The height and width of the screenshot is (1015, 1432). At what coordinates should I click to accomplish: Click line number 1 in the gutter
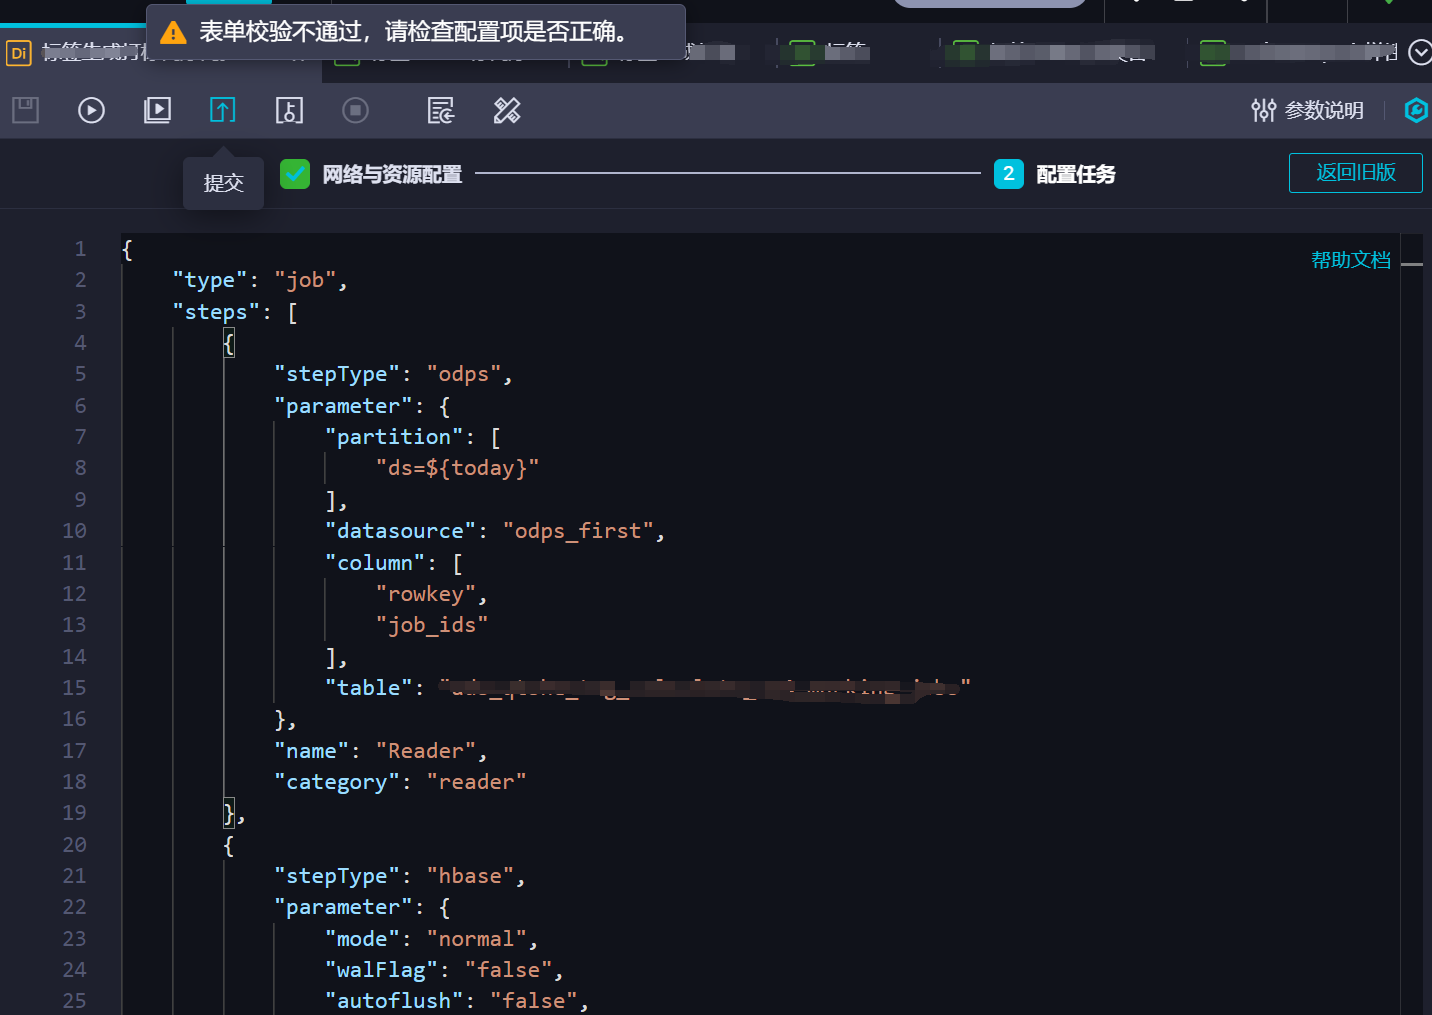tap(80, 249)
